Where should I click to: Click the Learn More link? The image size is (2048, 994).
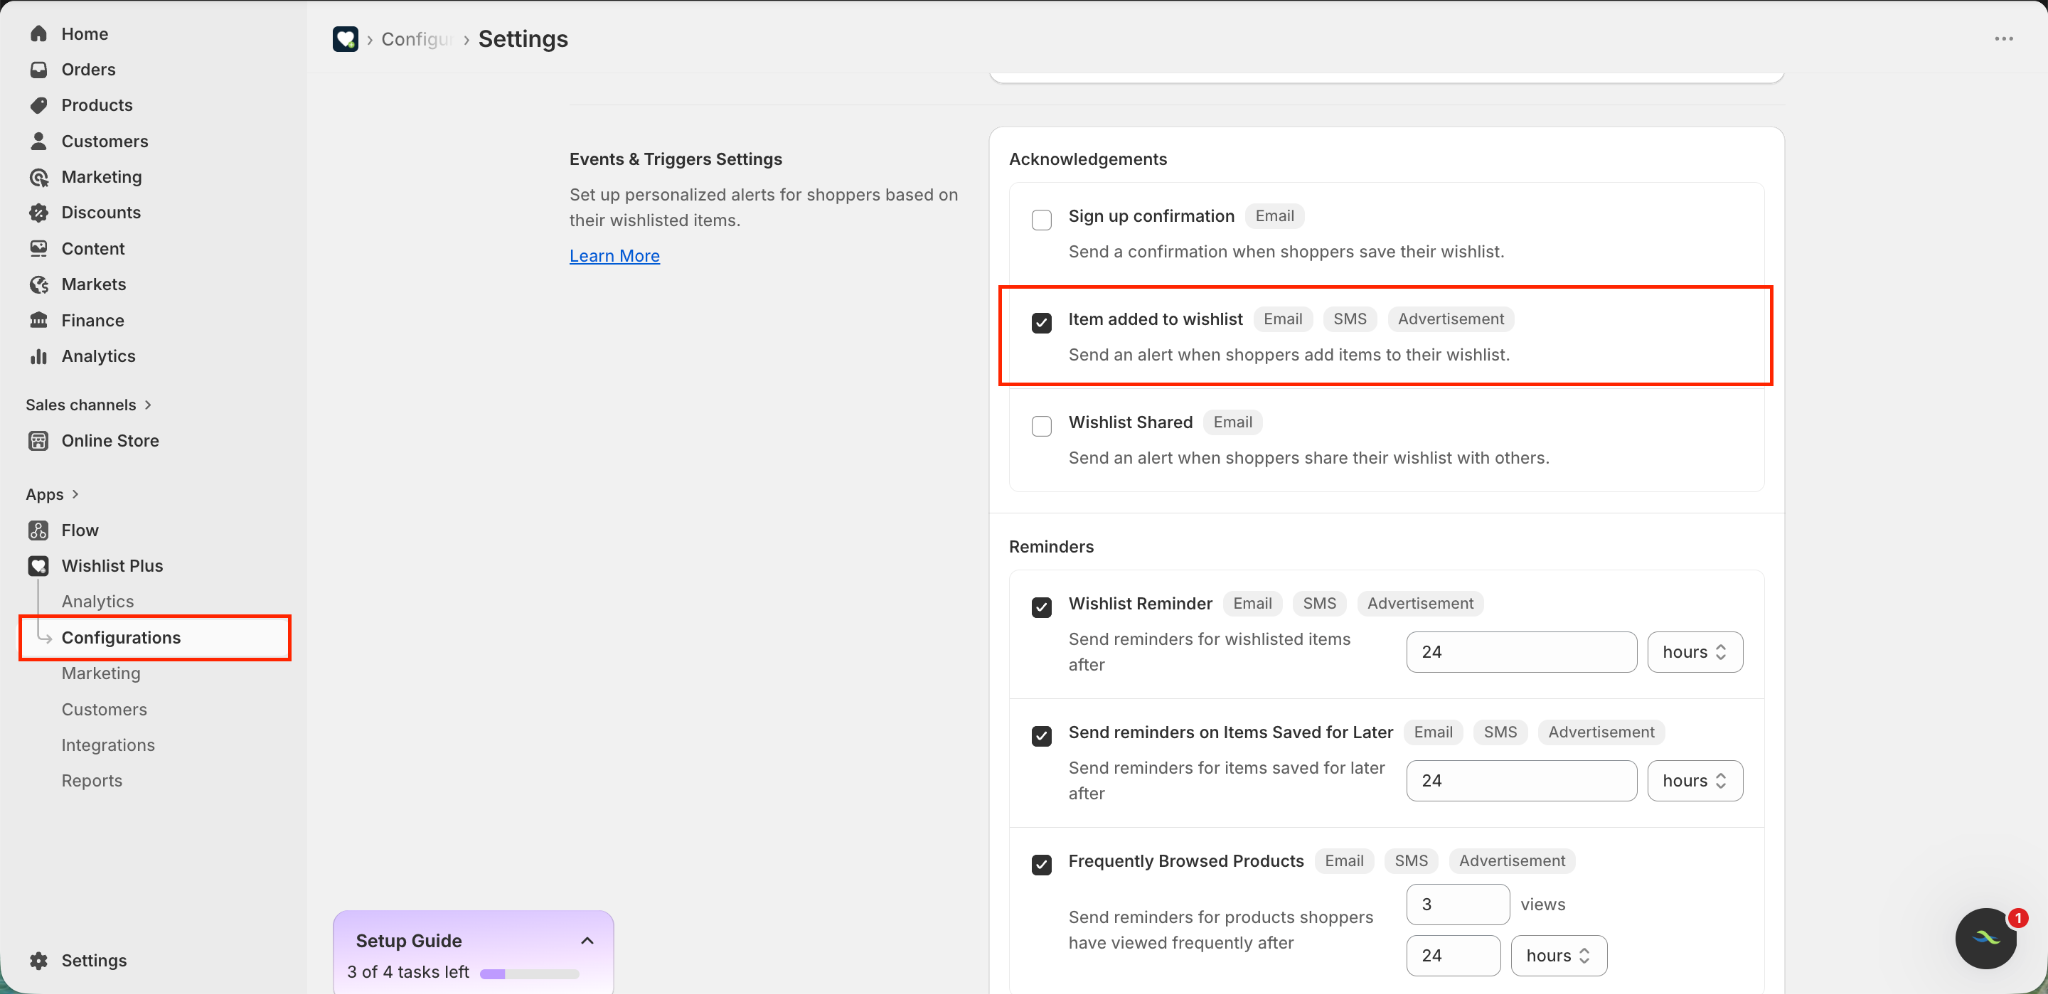pos(615,256)
